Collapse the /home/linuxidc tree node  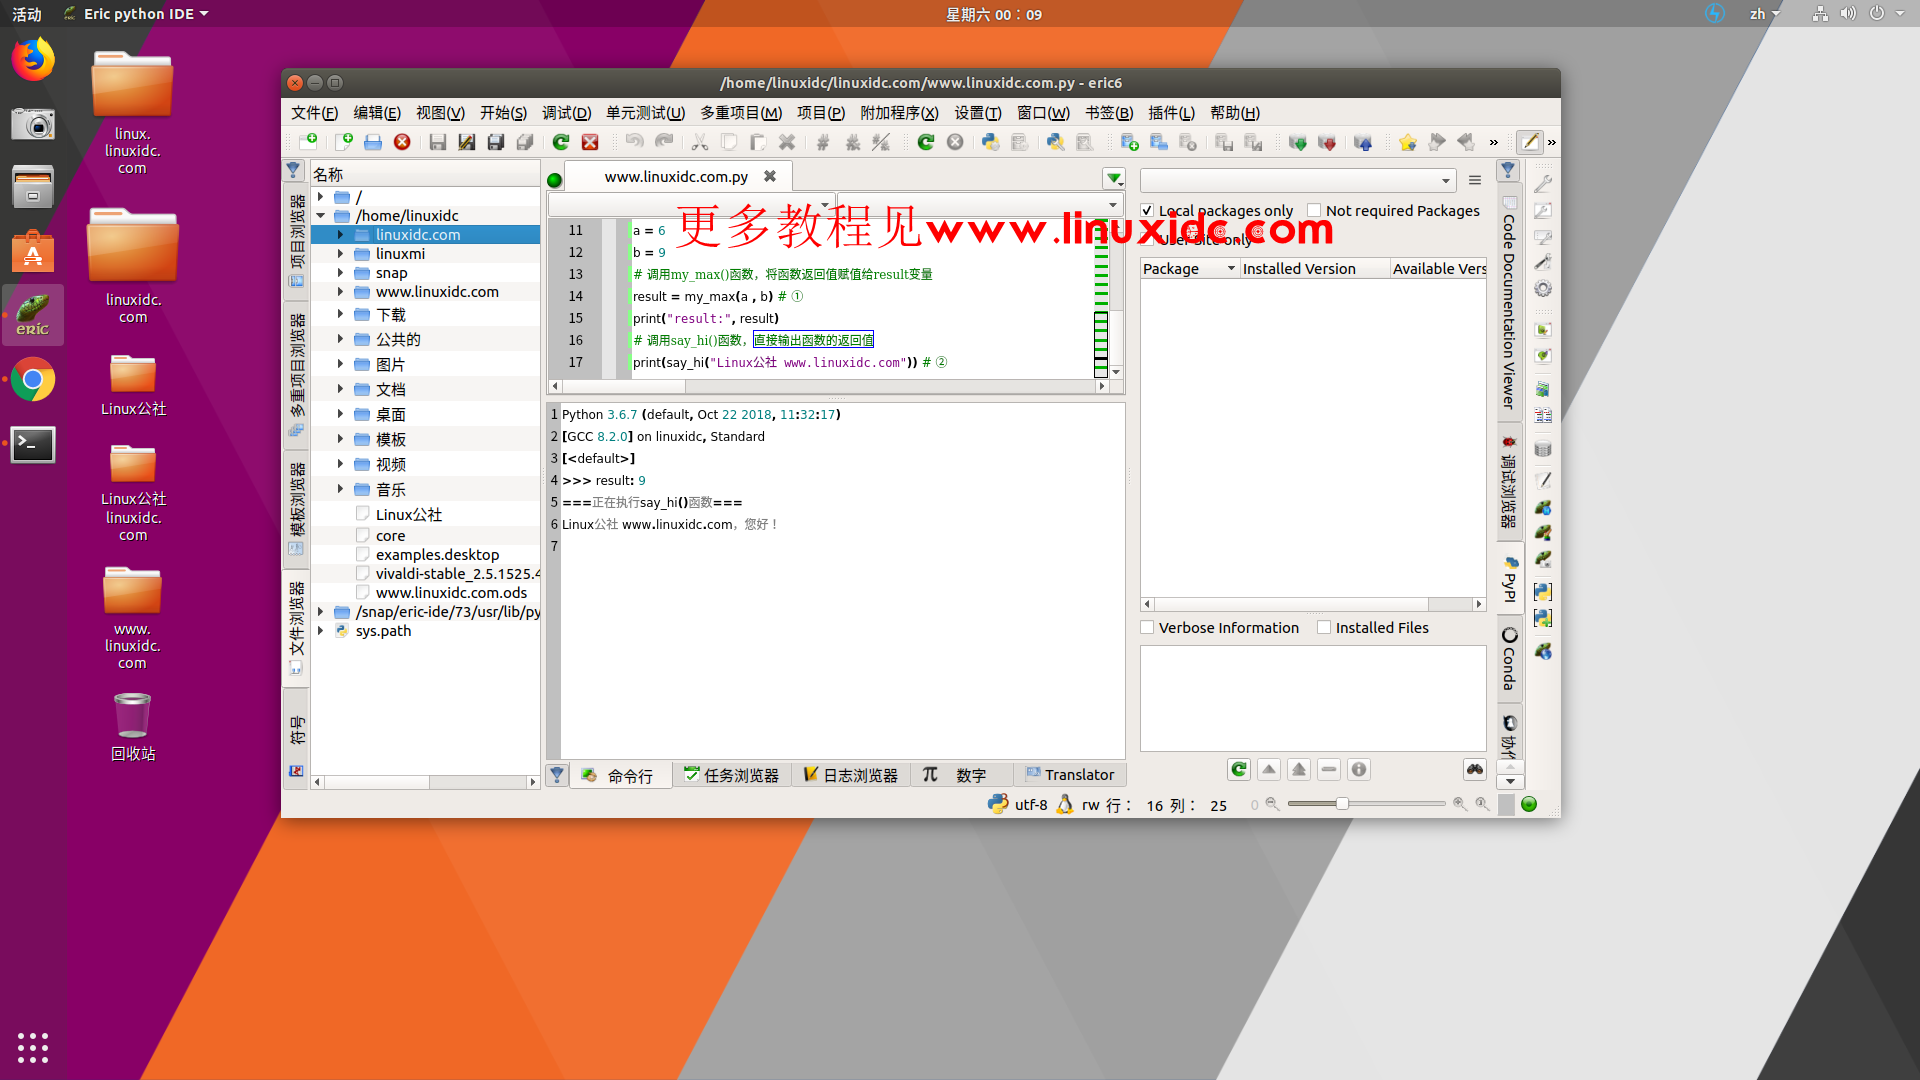pos(320,215)
